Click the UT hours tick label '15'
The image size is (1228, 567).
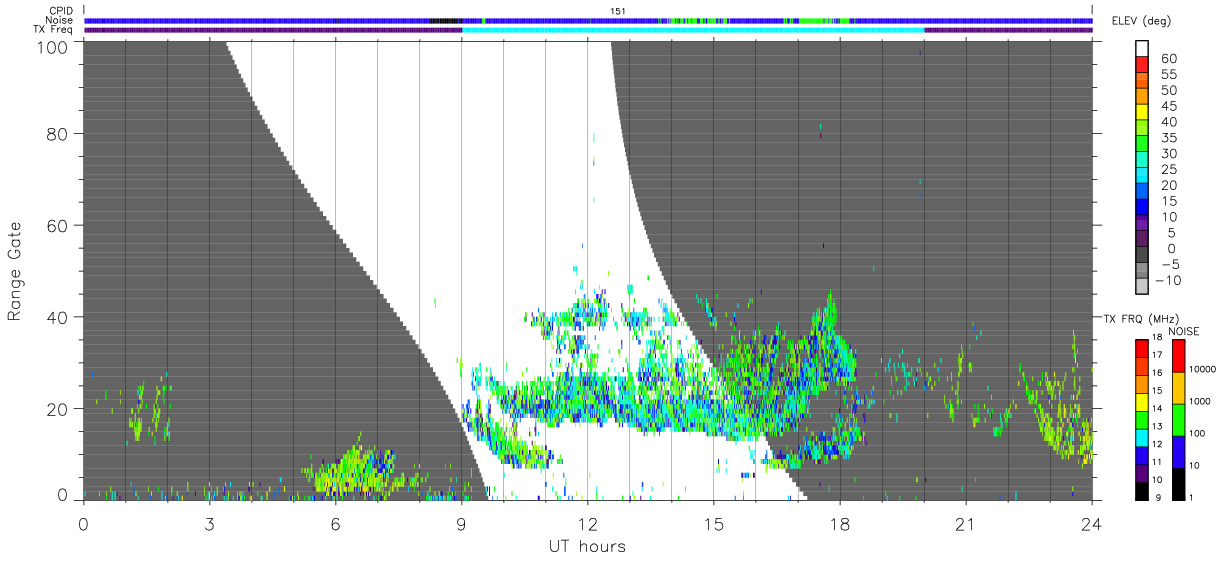713,524
